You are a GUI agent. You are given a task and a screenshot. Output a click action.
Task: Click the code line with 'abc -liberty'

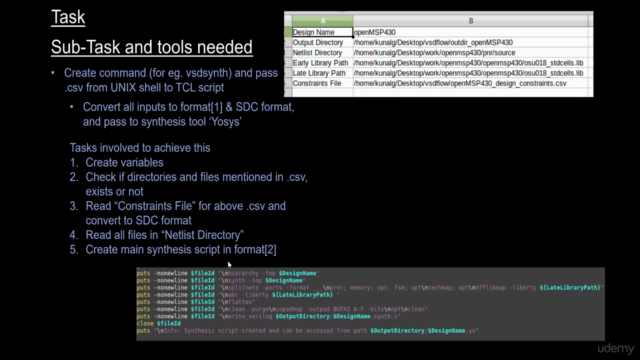click(238, 295)
